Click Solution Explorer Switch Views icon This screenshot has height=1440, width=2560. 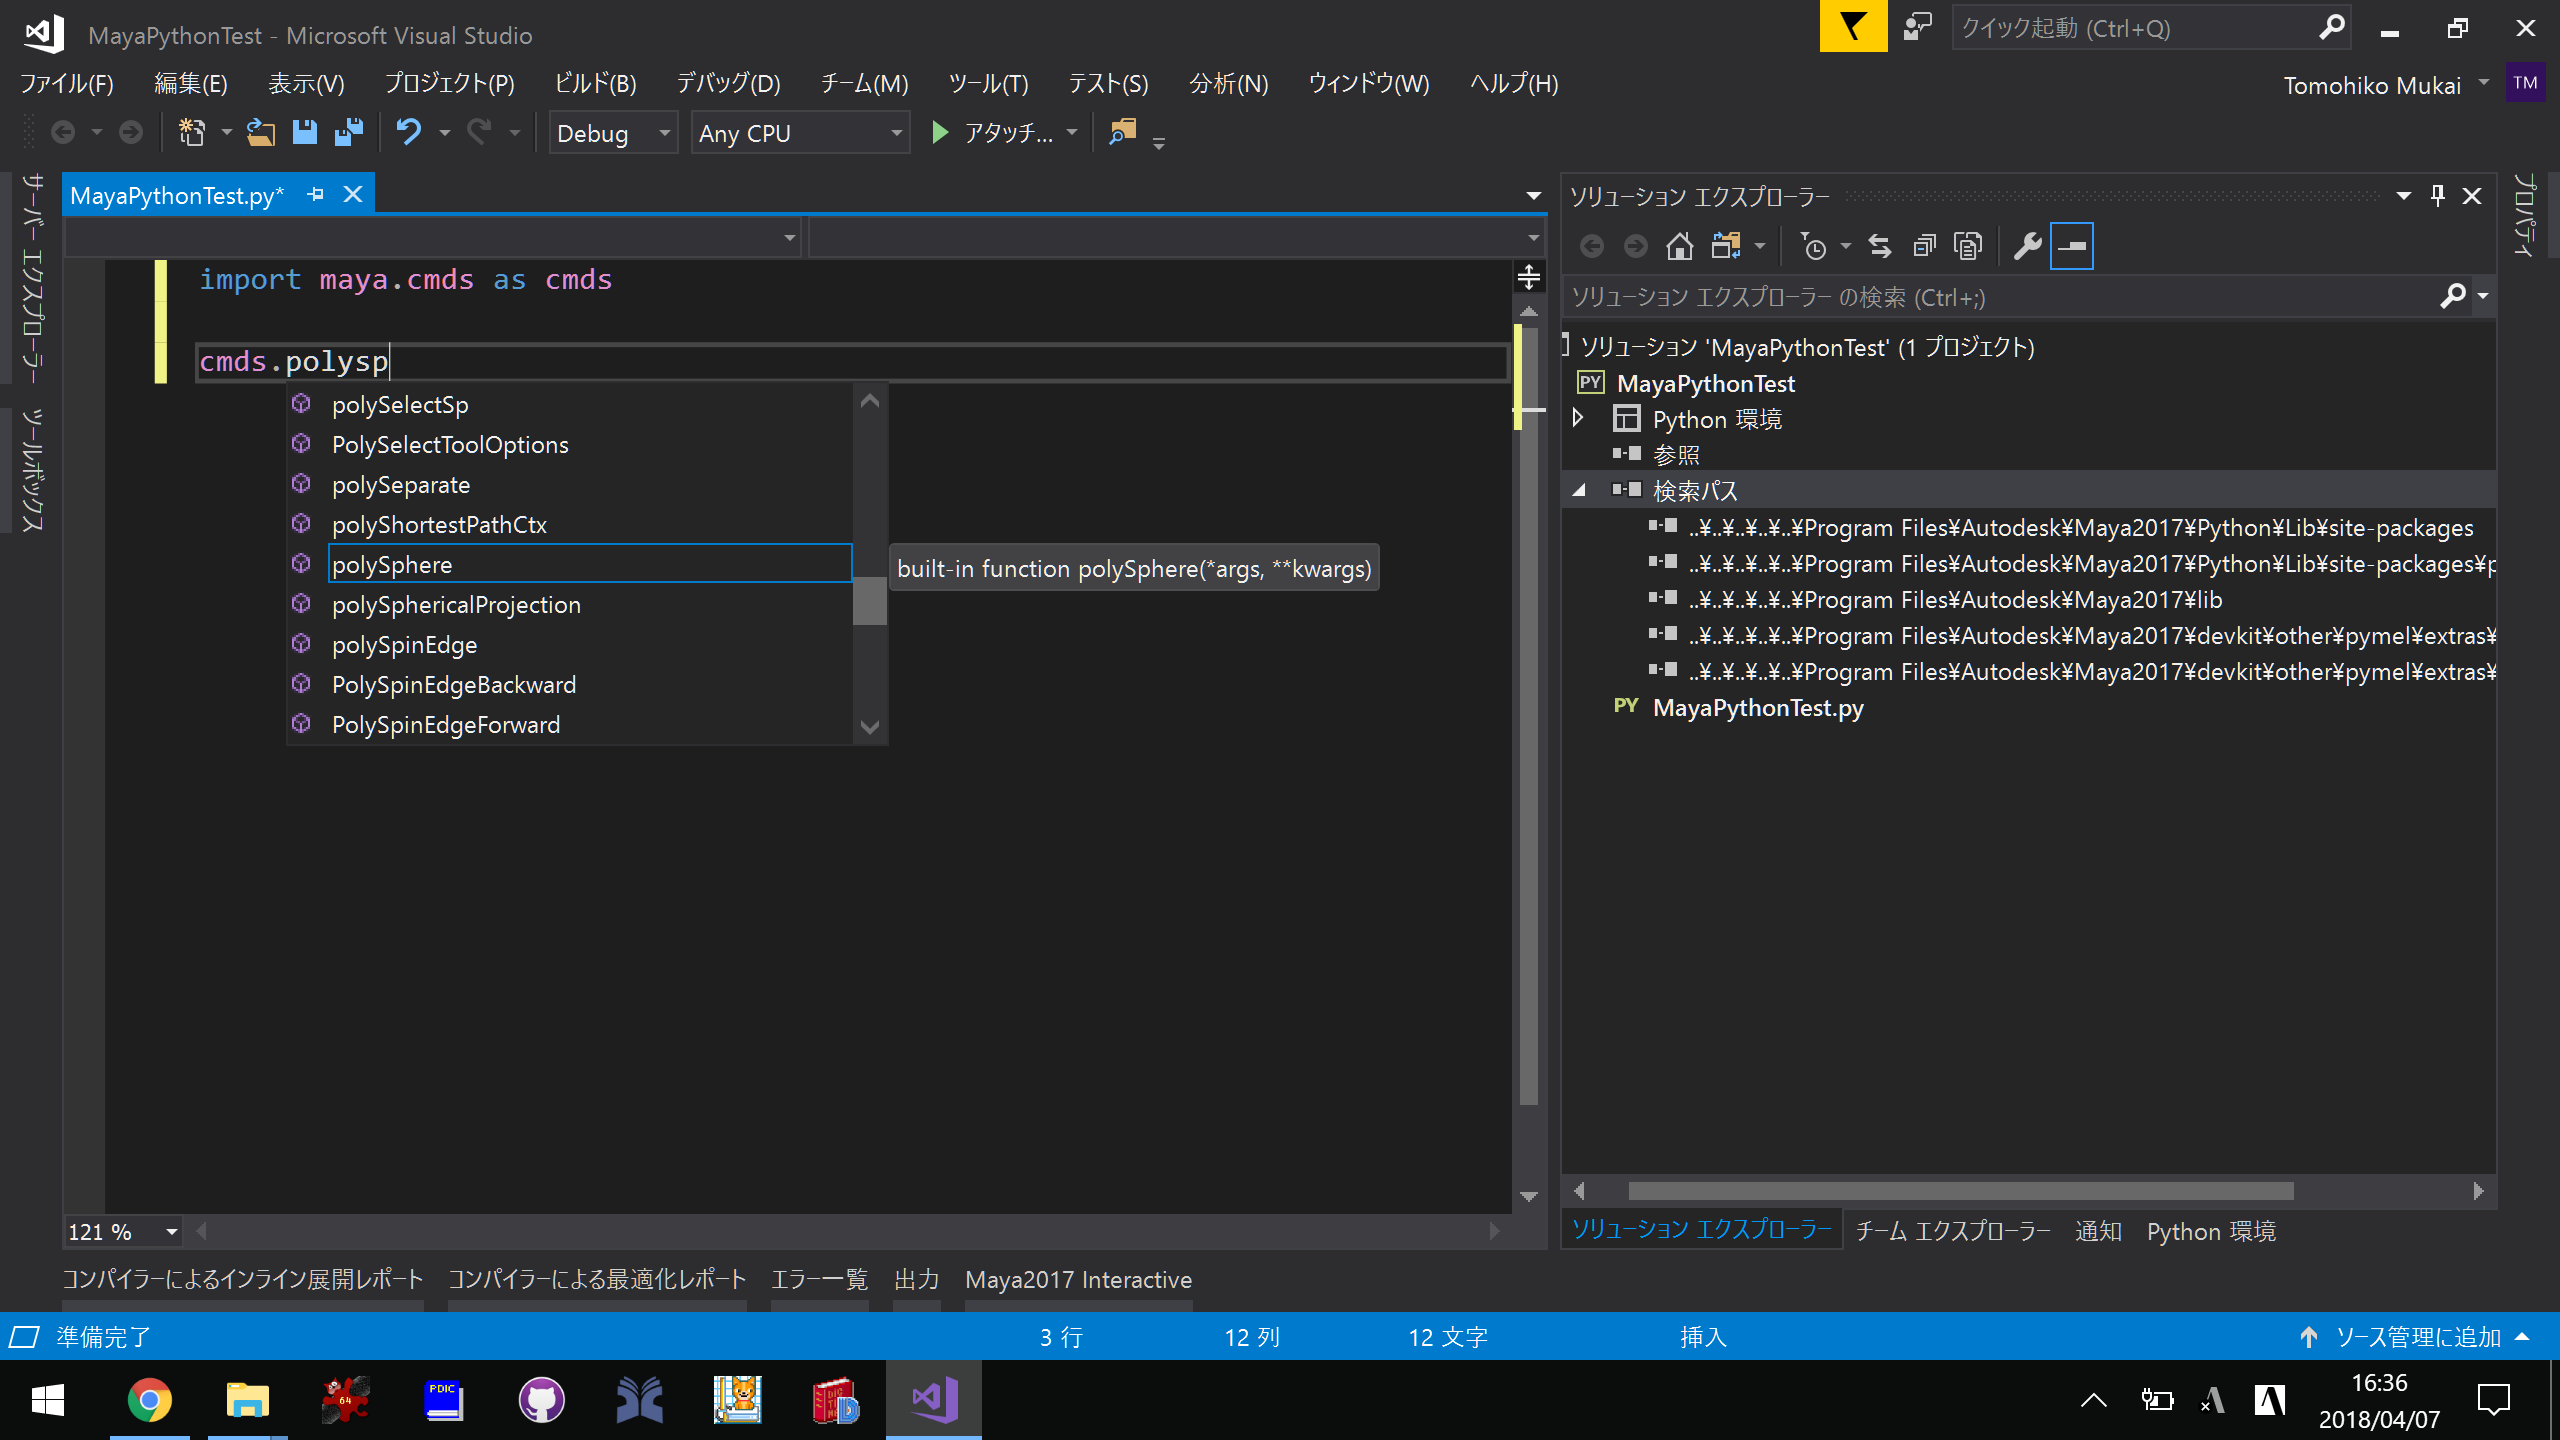(x=1726, y=246)
